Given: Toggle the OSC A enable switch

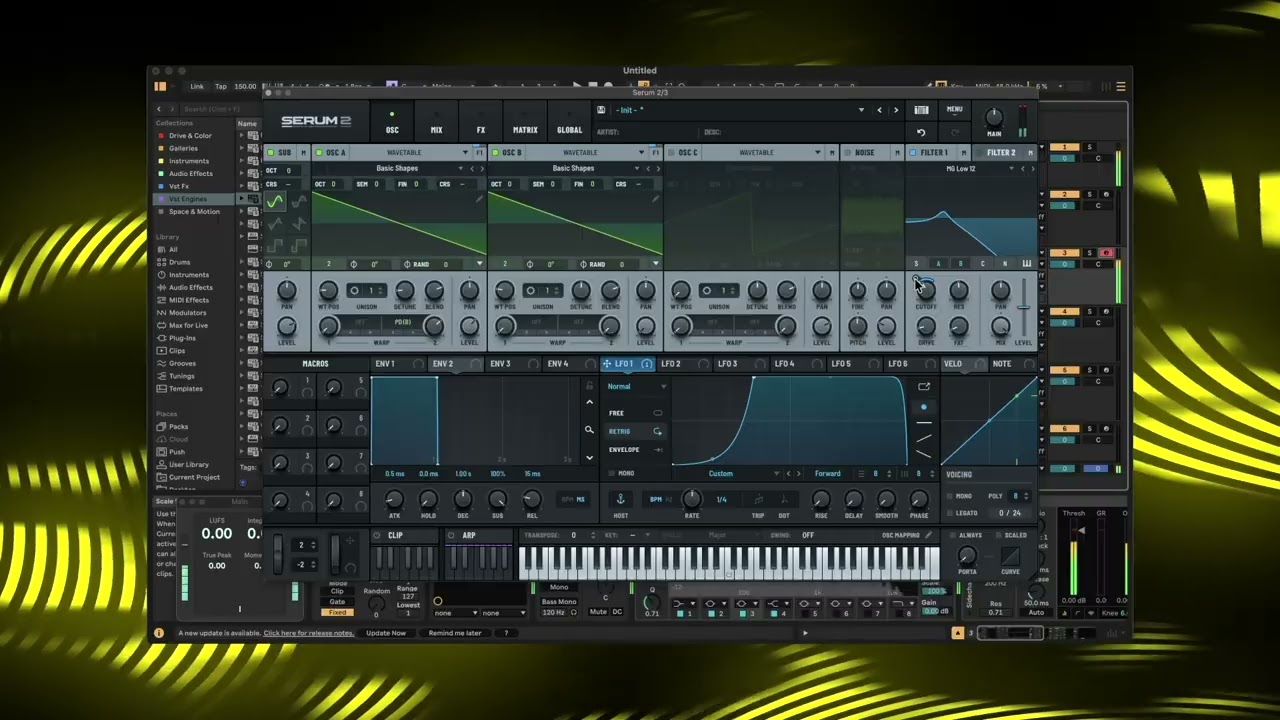Looking at the screenshot, I should coord(319,153).
